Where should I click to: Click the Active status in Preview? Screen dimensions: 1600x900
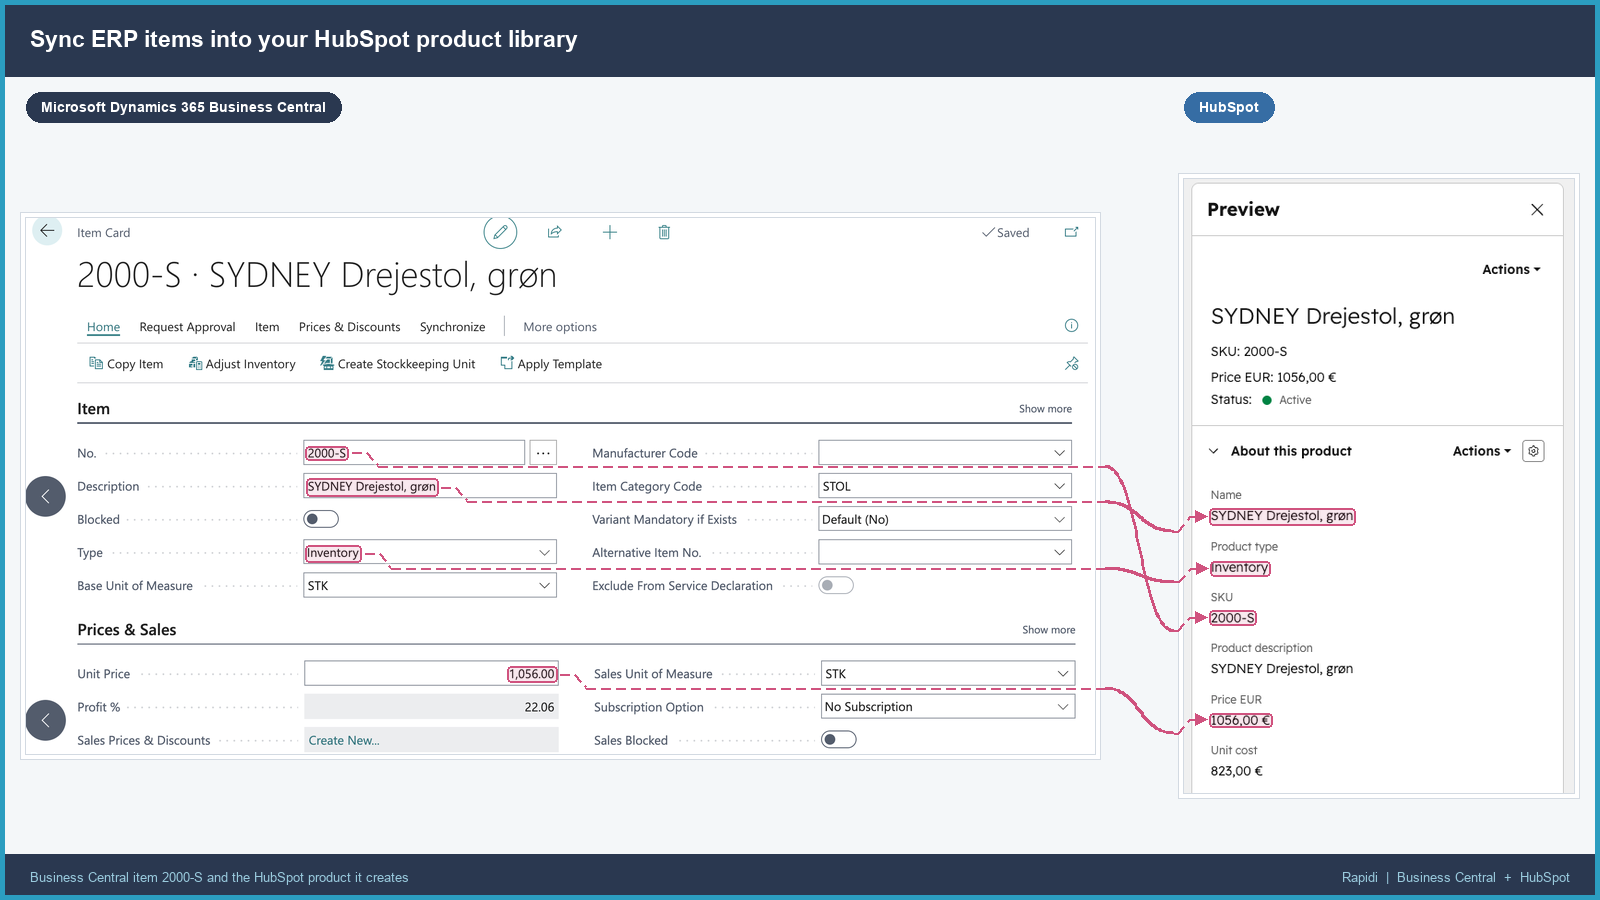coord(1287,400)
